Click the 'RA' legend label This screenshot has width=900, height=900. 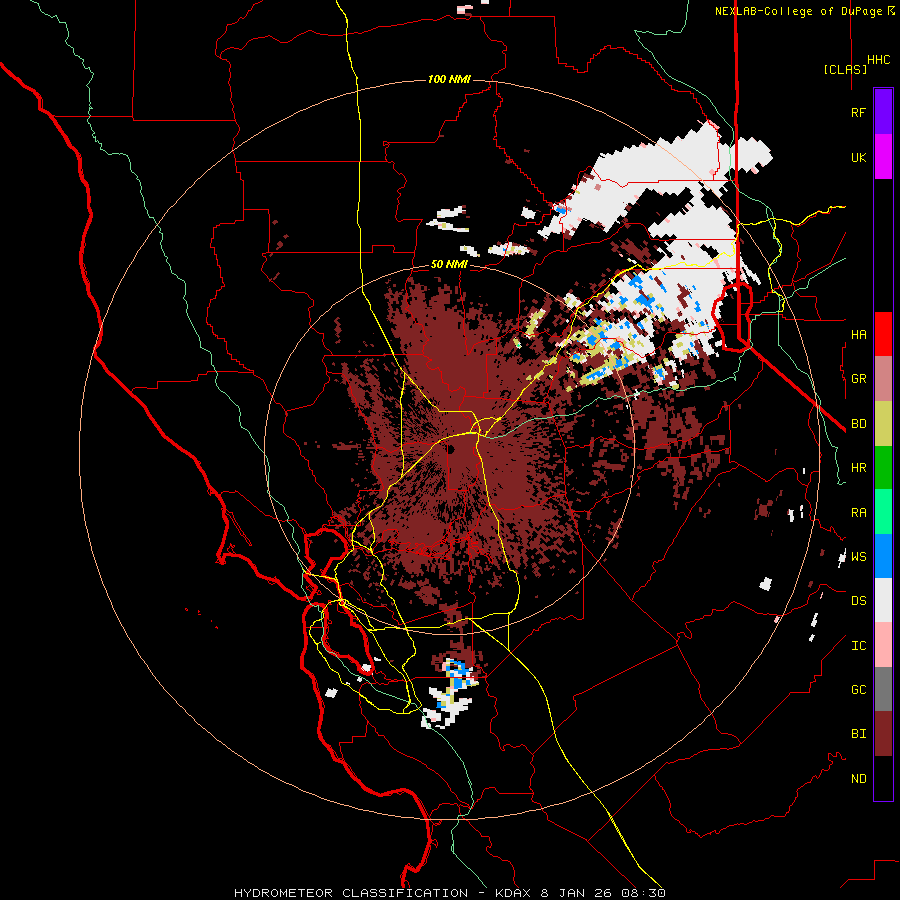[x=858, y=513]
